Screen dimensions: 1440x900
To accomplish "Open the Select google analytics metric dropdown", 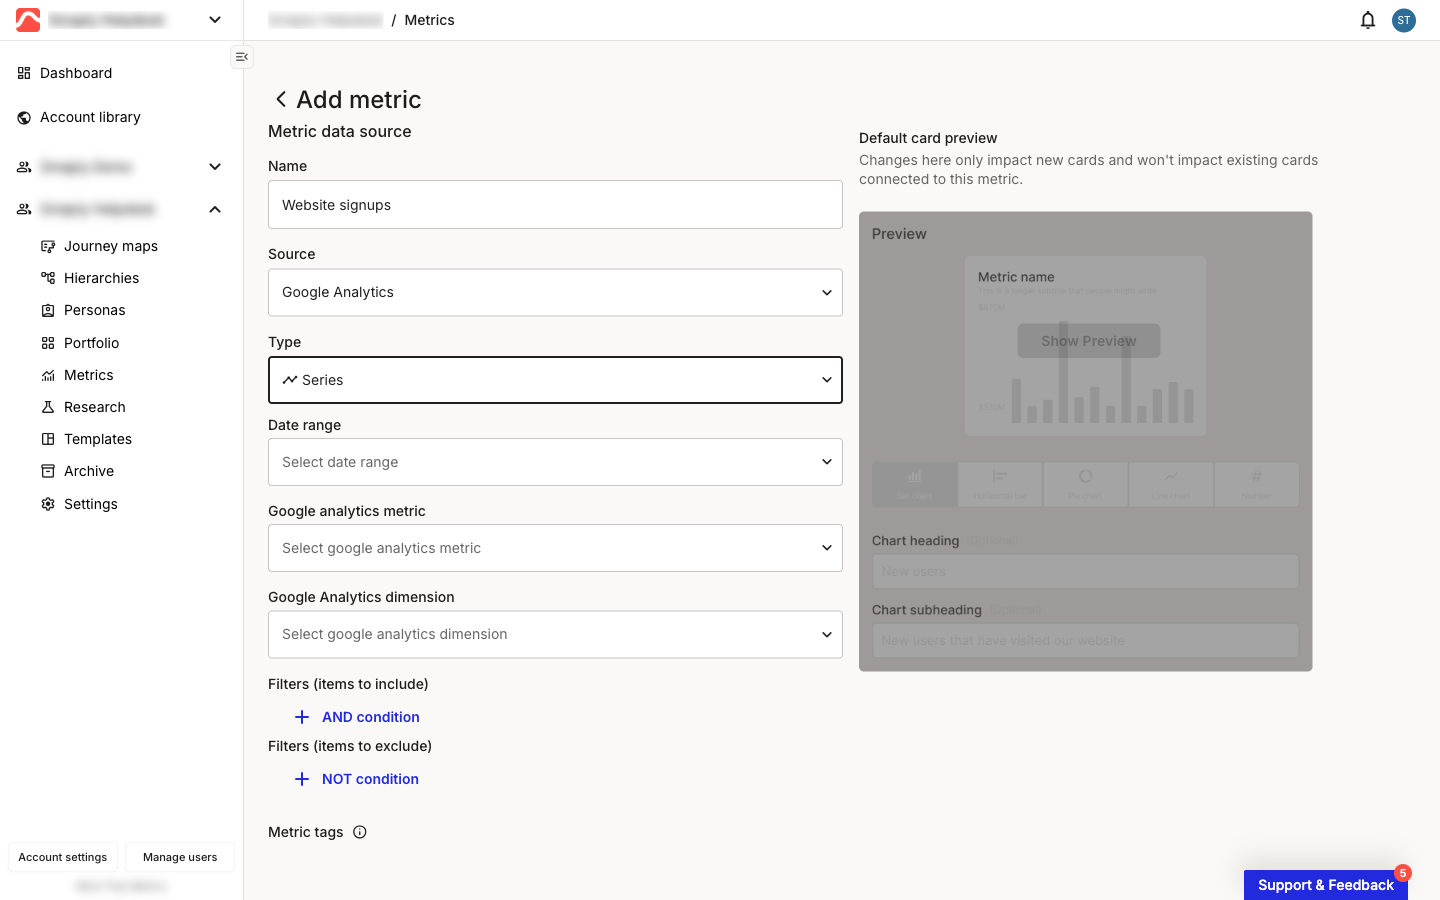I will click(x=555, y=548).
